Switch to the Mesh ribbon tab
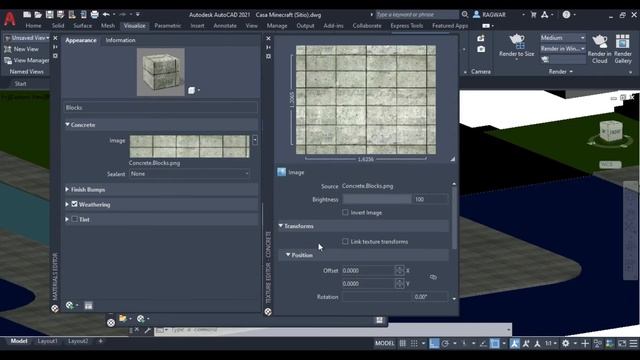The width and height of the screenshot is (640, 360). click(108, 26)
